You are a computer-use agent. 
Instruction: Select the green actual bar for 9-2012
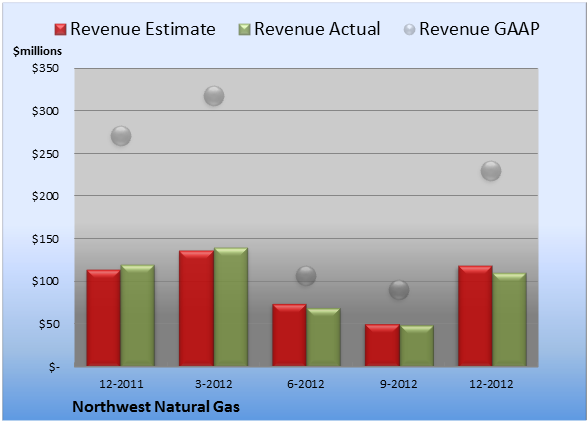coord(416,346)
